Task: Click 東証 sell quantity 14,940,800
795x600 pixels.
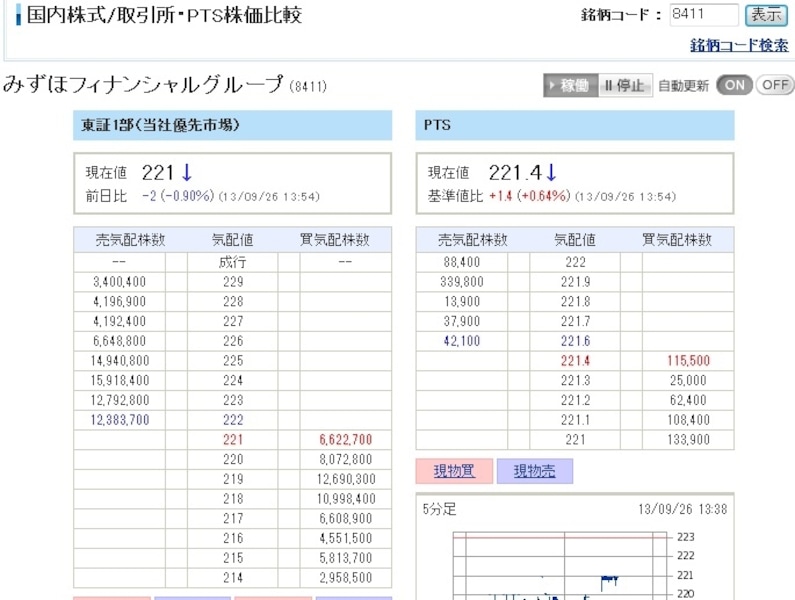Action: click(x=120, y=361)
